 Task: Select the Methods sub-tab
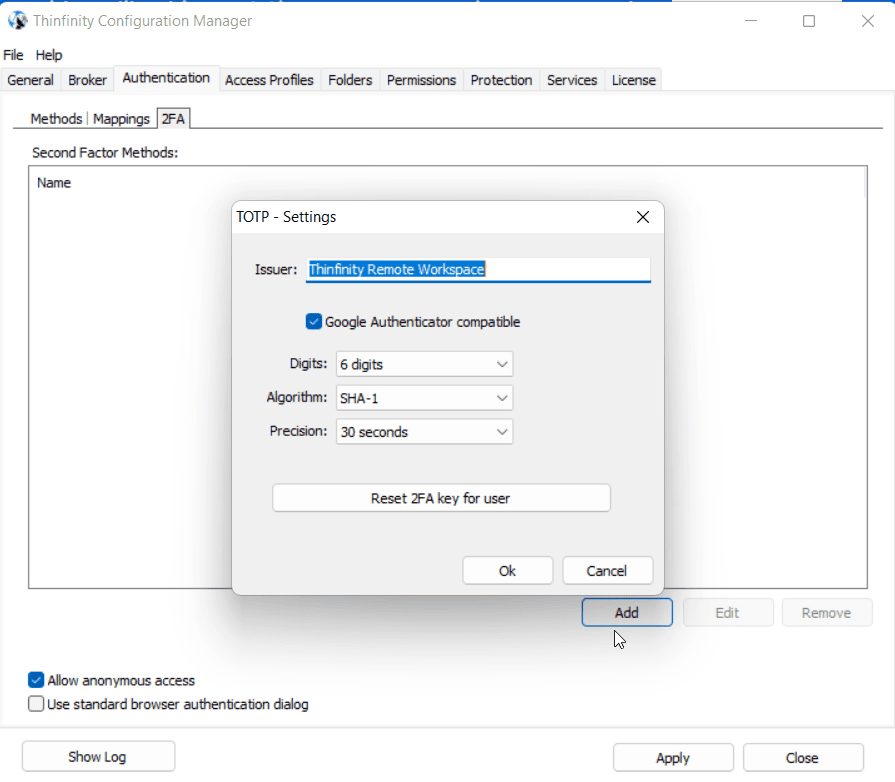tap(56, 119)
